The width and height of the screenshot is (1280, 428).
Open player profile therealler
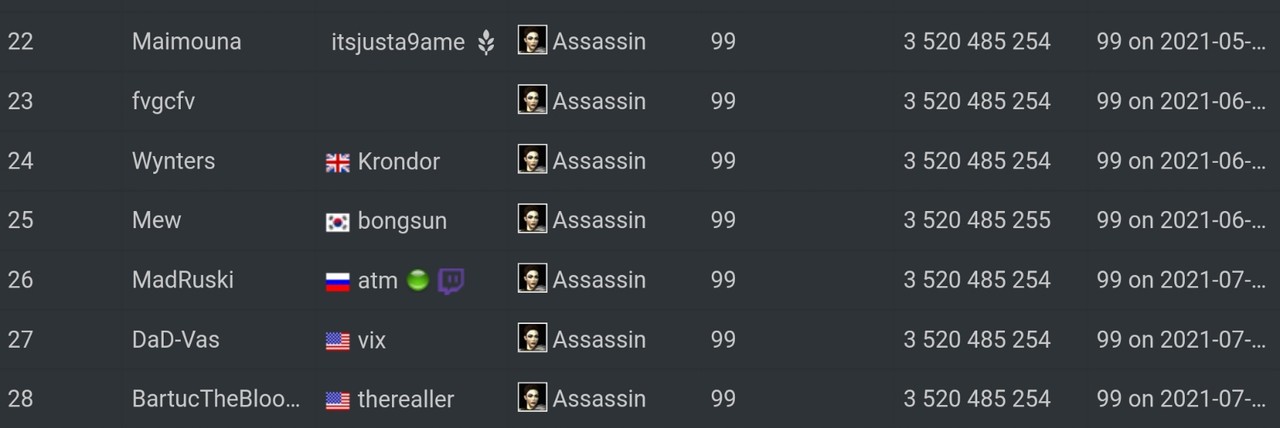click(x=406, y=400)
